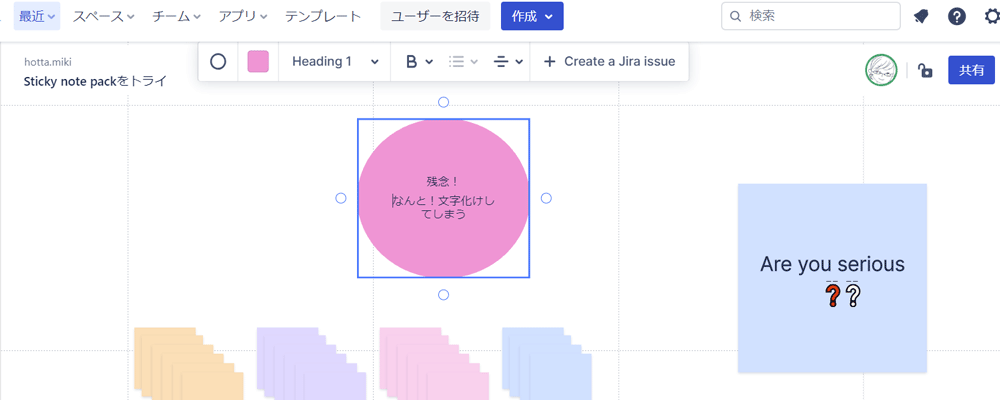
Task: Click the pink sticky note stack
Action: pos(434,364)
